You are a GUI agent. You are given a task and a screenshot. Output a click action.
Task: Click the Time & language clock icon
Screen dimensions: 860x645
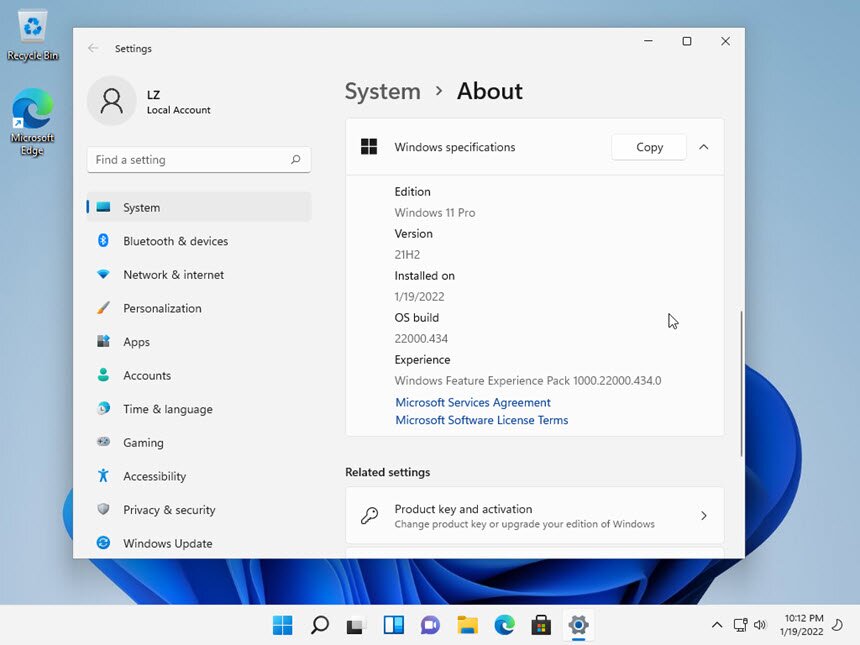(103, 409)
